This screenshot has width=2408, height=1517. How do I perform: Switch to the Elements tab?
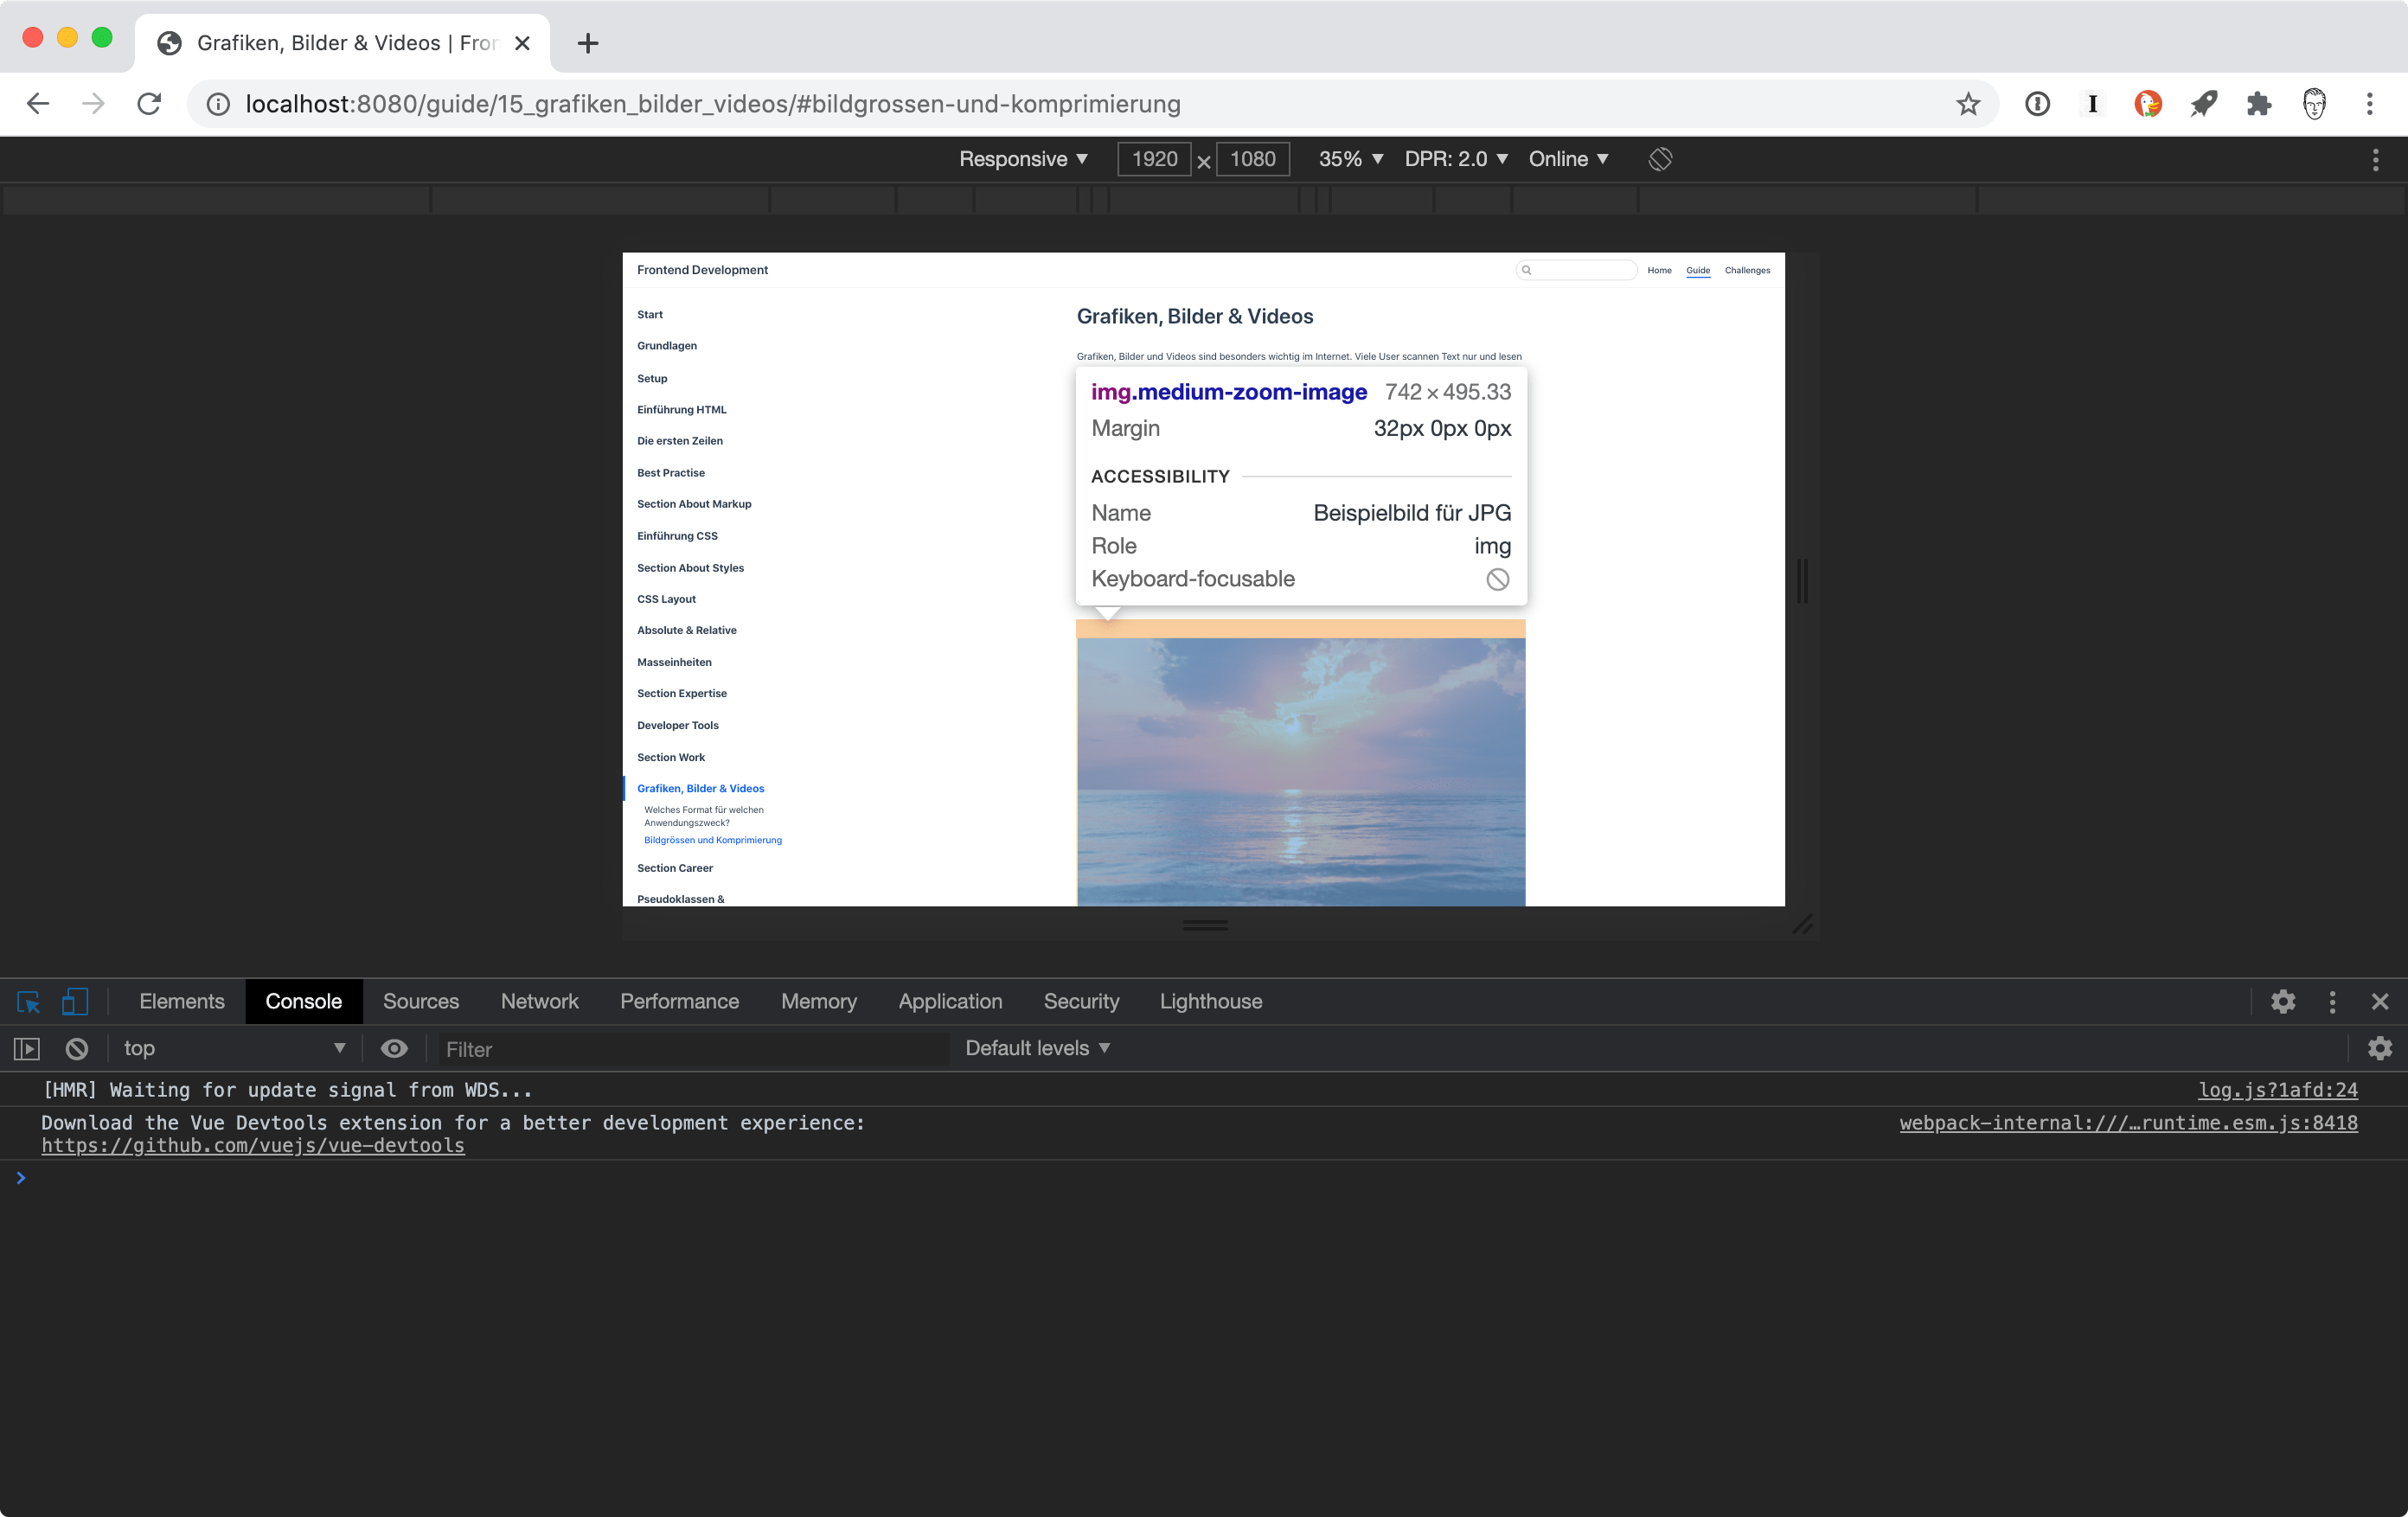pyautogui.click(x=182, y=1001)
